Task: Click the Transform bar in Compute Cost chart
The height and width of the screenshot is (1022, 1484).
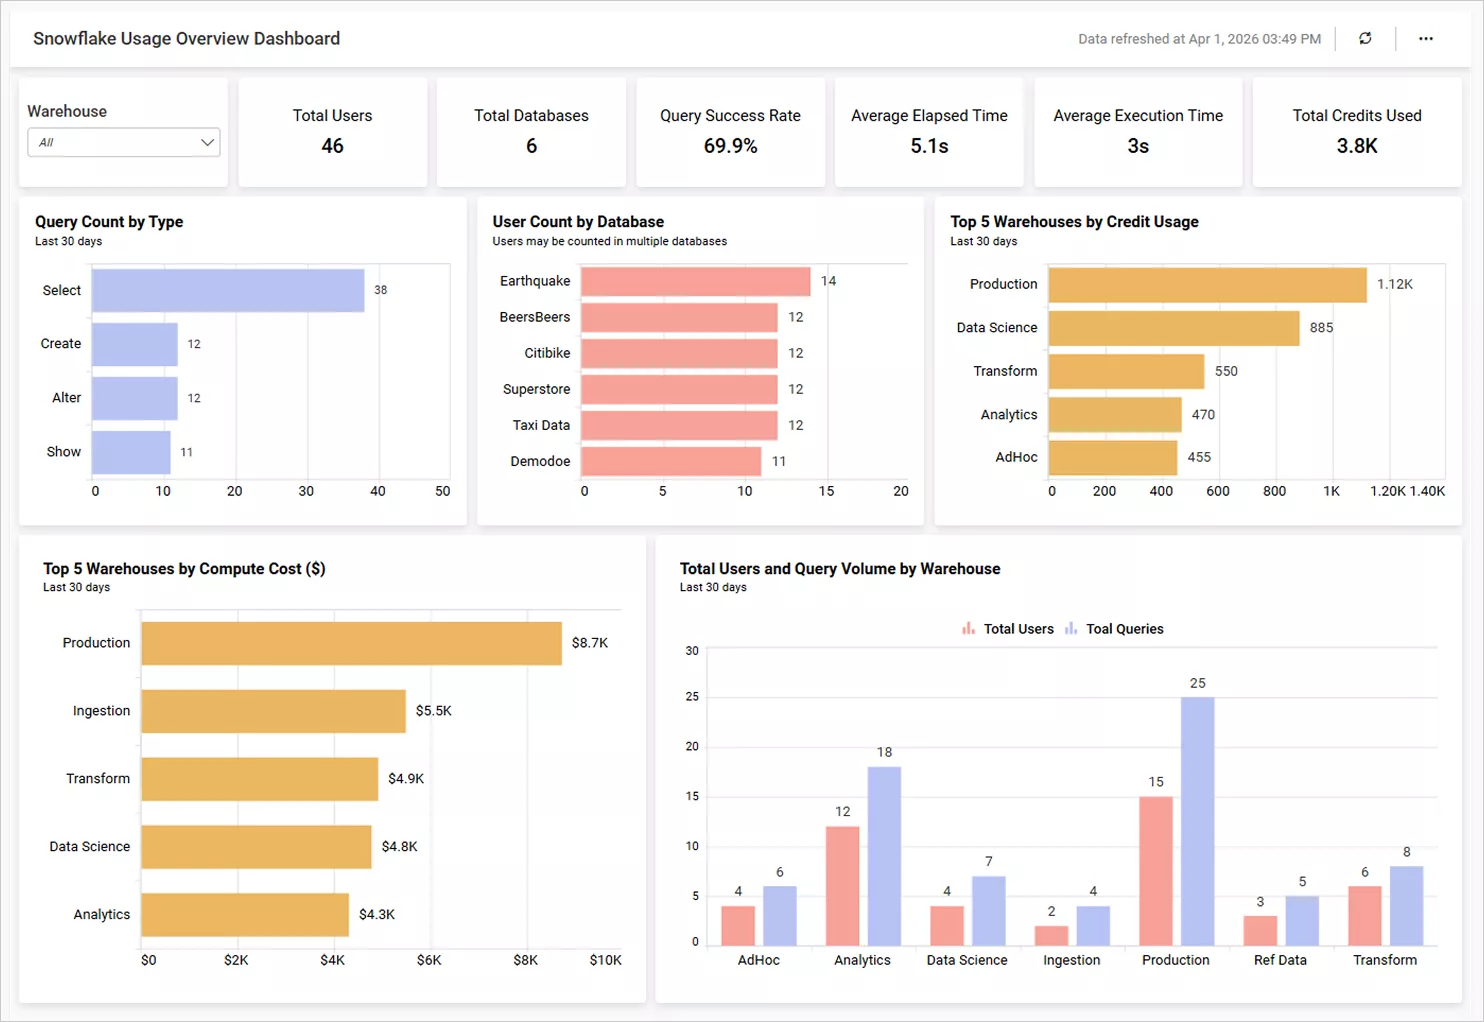Action: pos(260,779)
